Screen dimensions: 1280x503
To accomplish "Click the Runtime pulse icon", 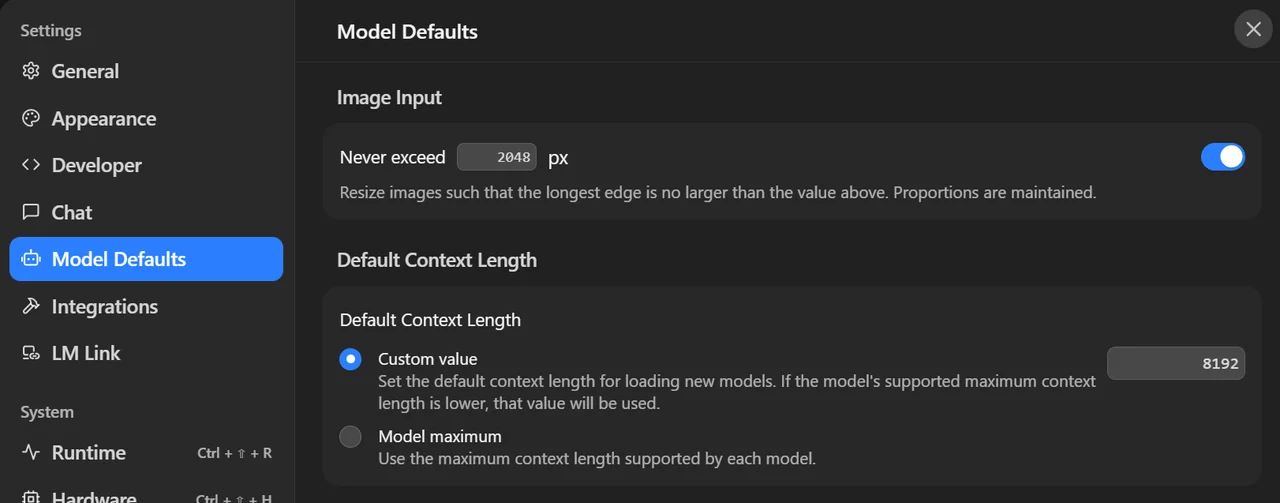I will point(31,452).
